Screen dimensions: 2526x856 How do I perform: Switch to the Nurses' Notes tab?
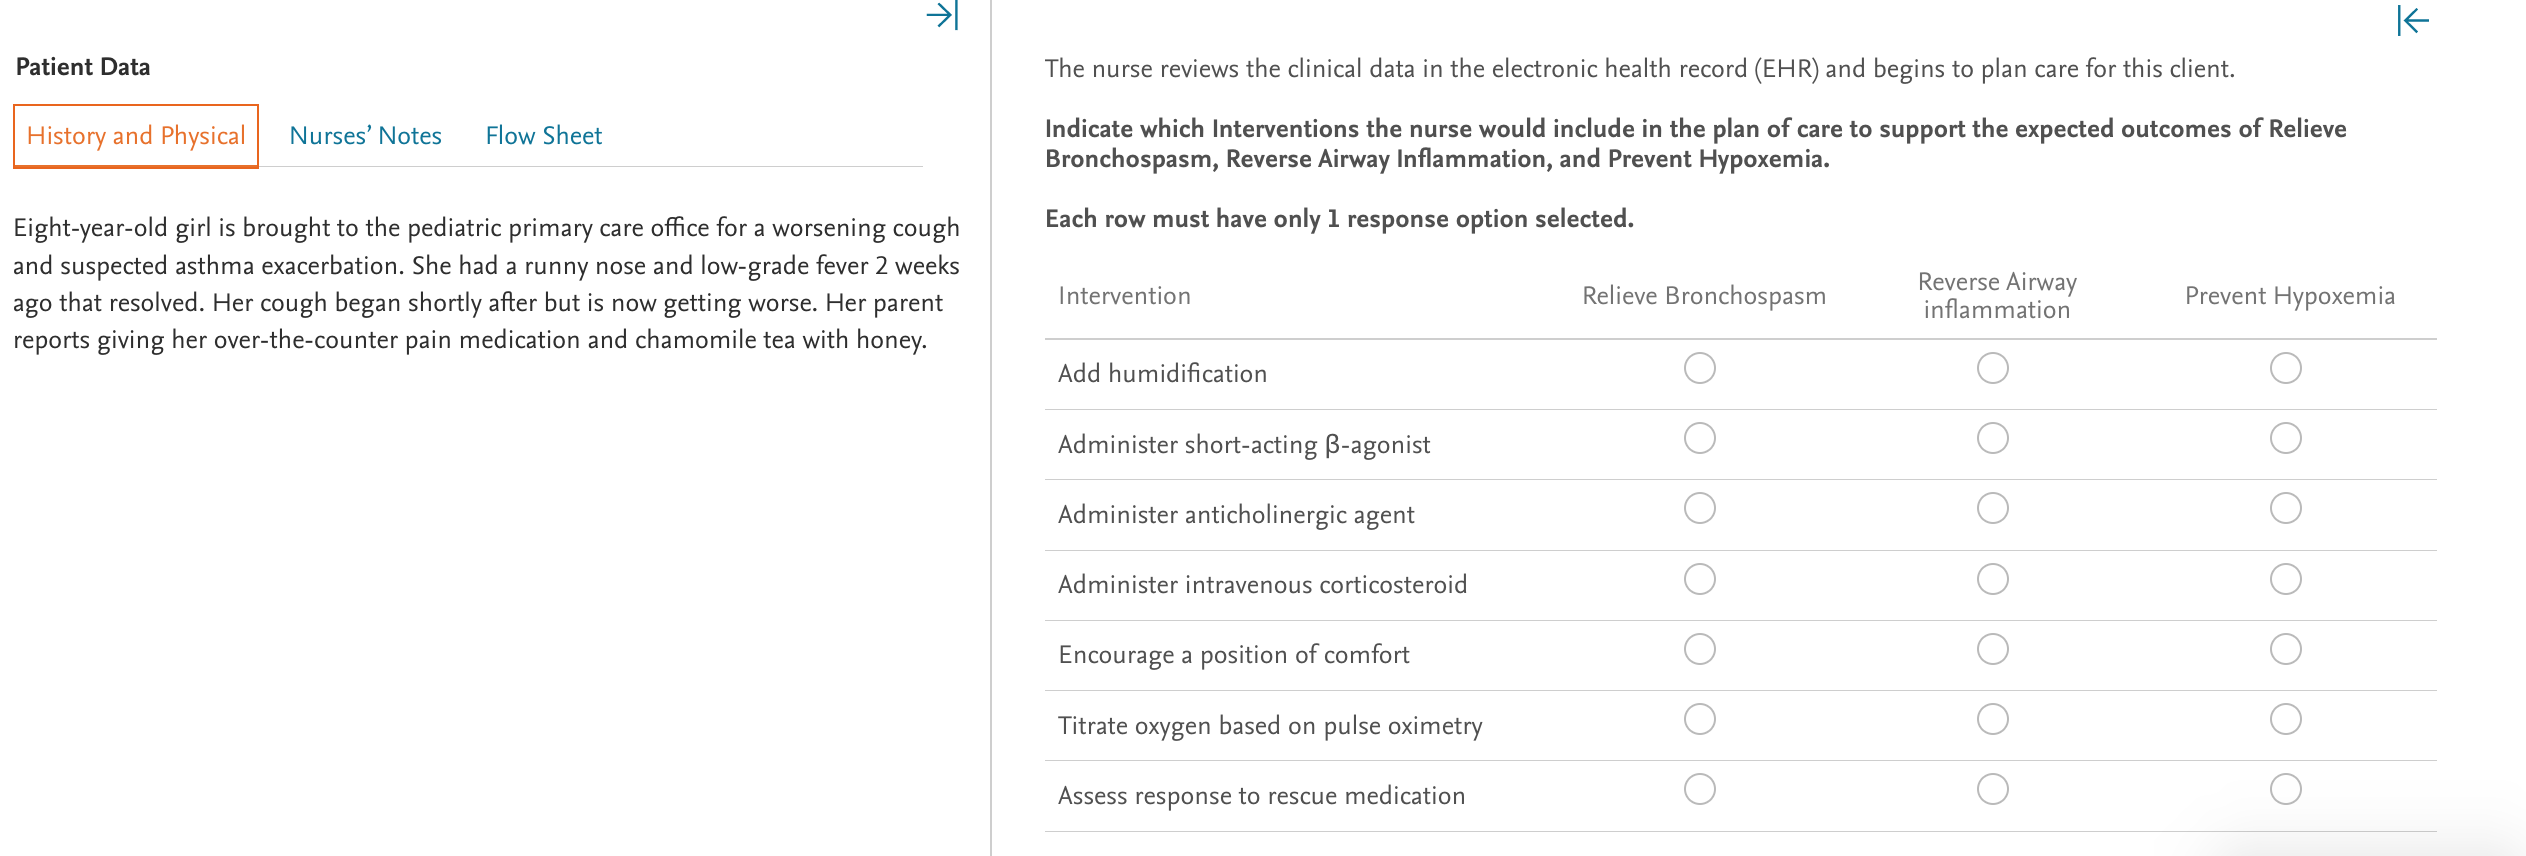[x=365, y=135]
